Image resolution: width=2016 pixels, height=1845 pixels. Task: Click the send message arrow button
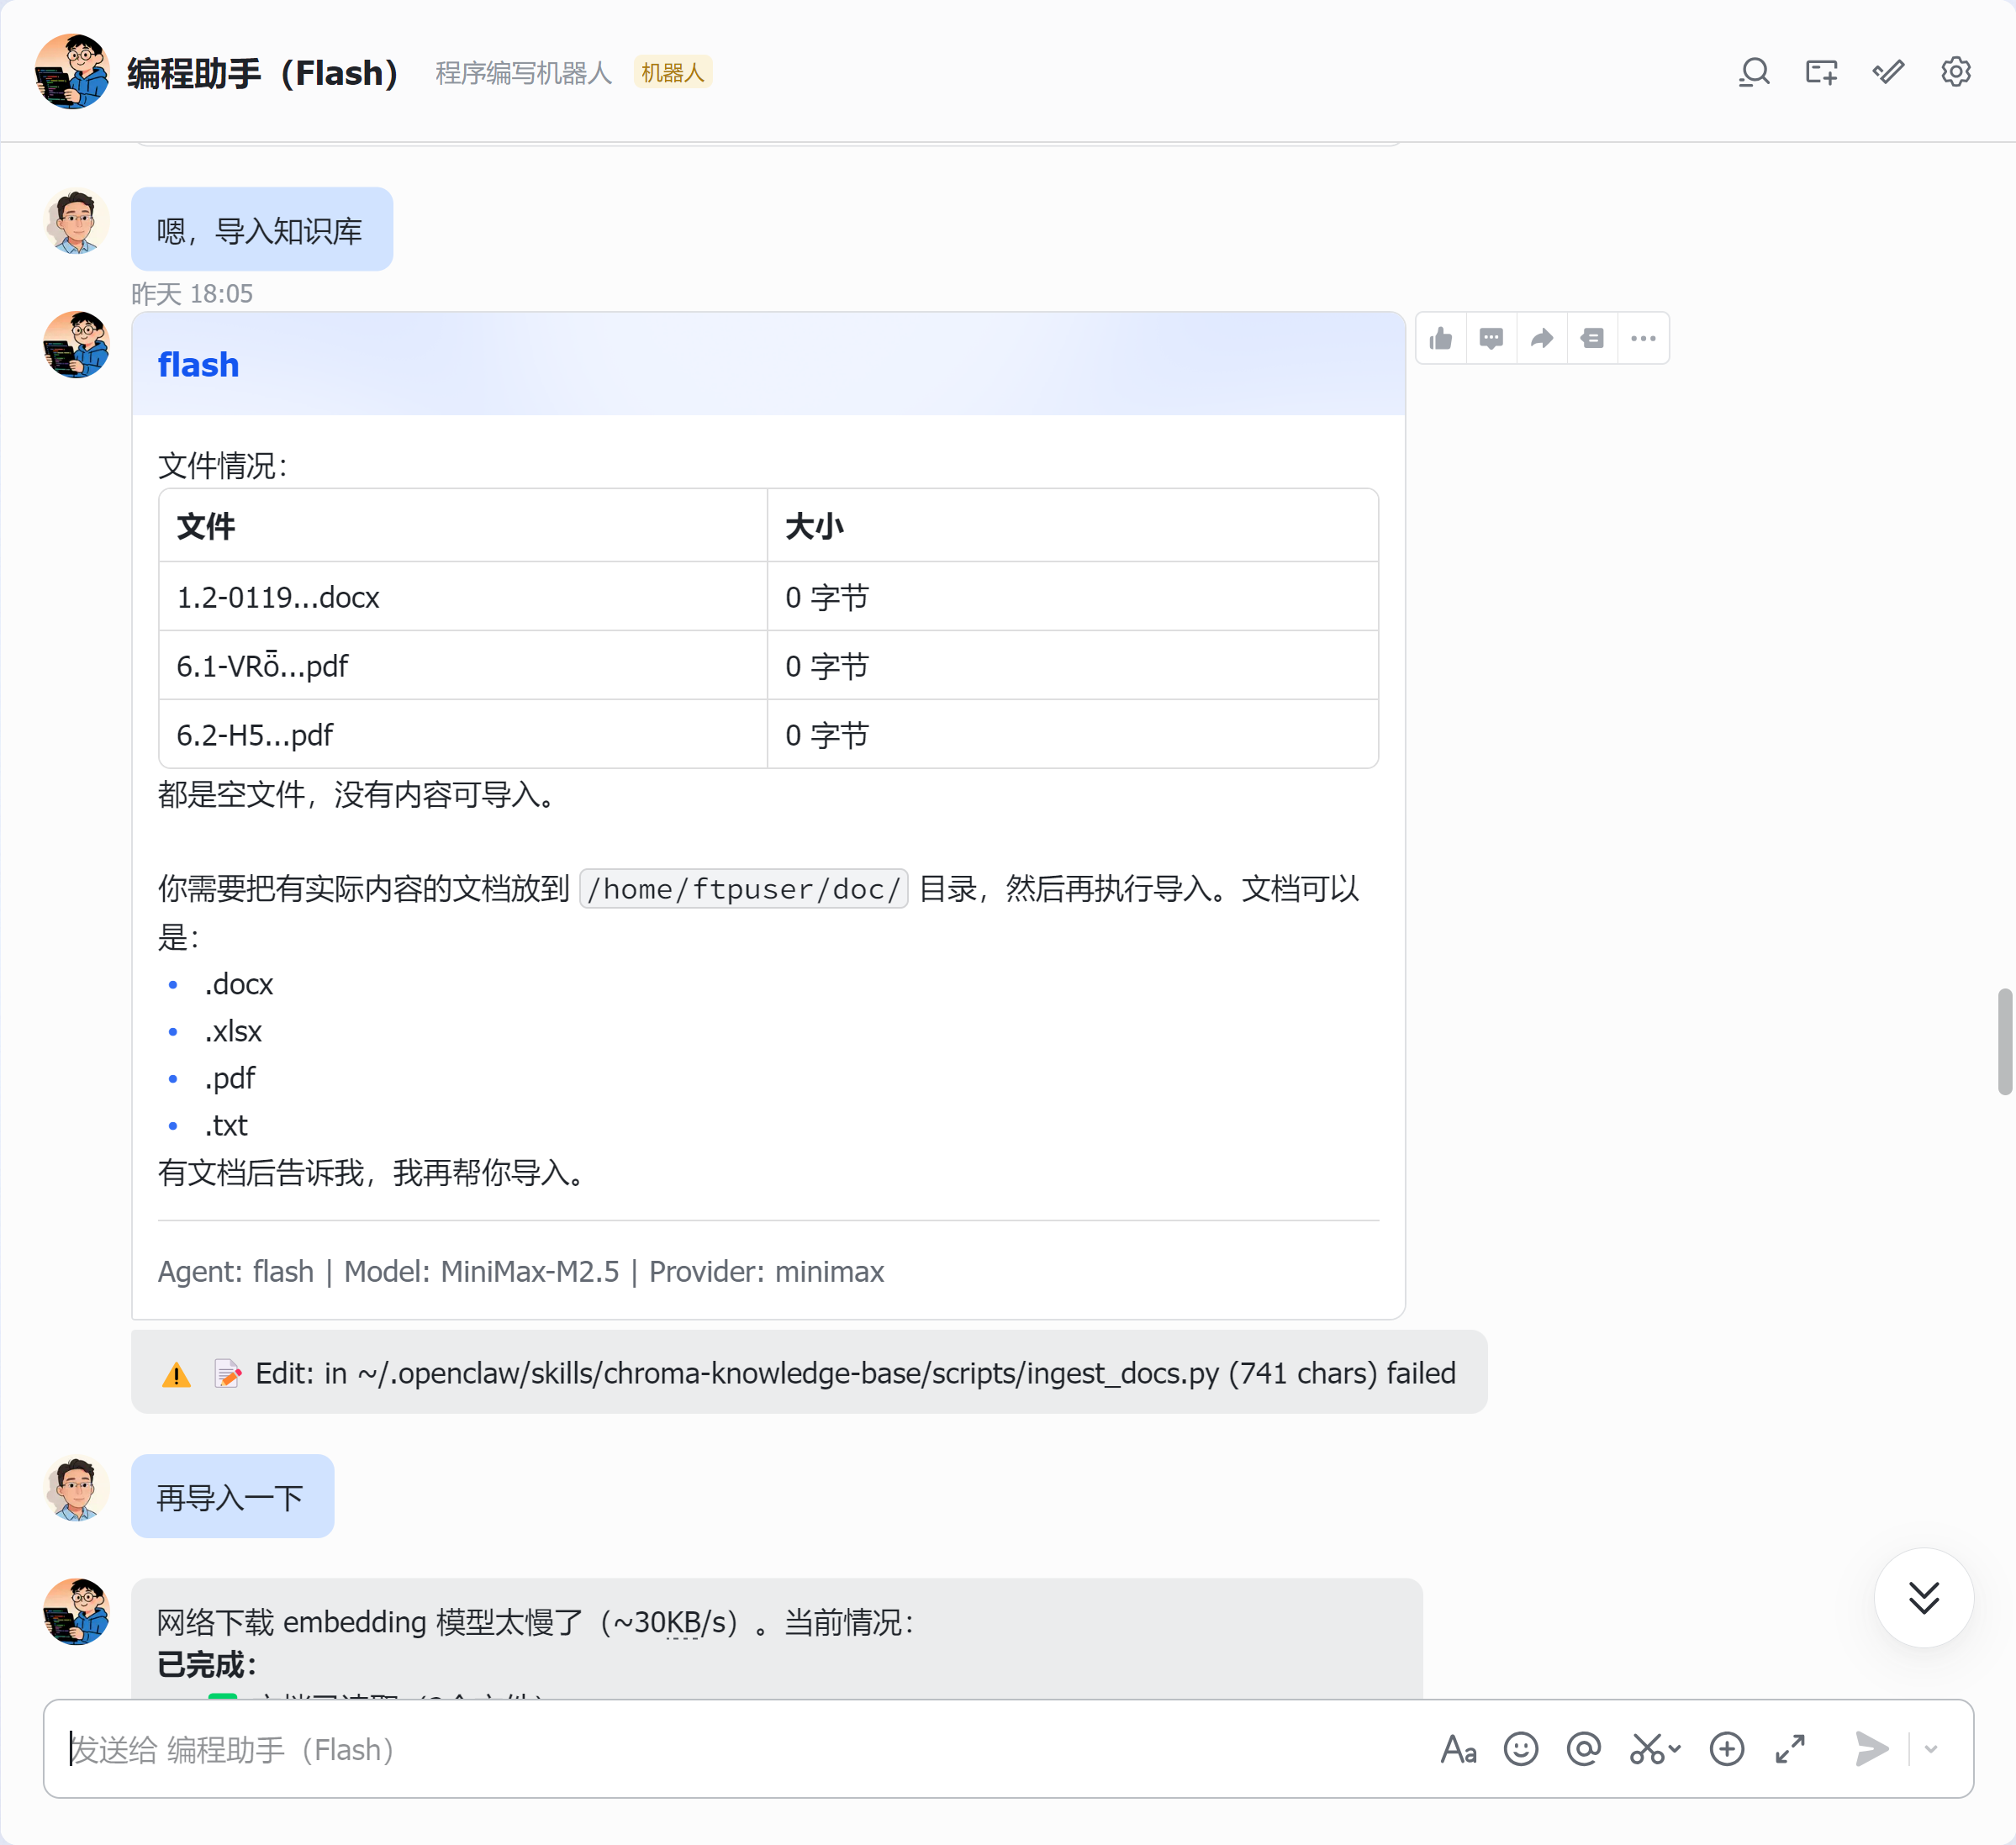click(x=1871, y=1749)
